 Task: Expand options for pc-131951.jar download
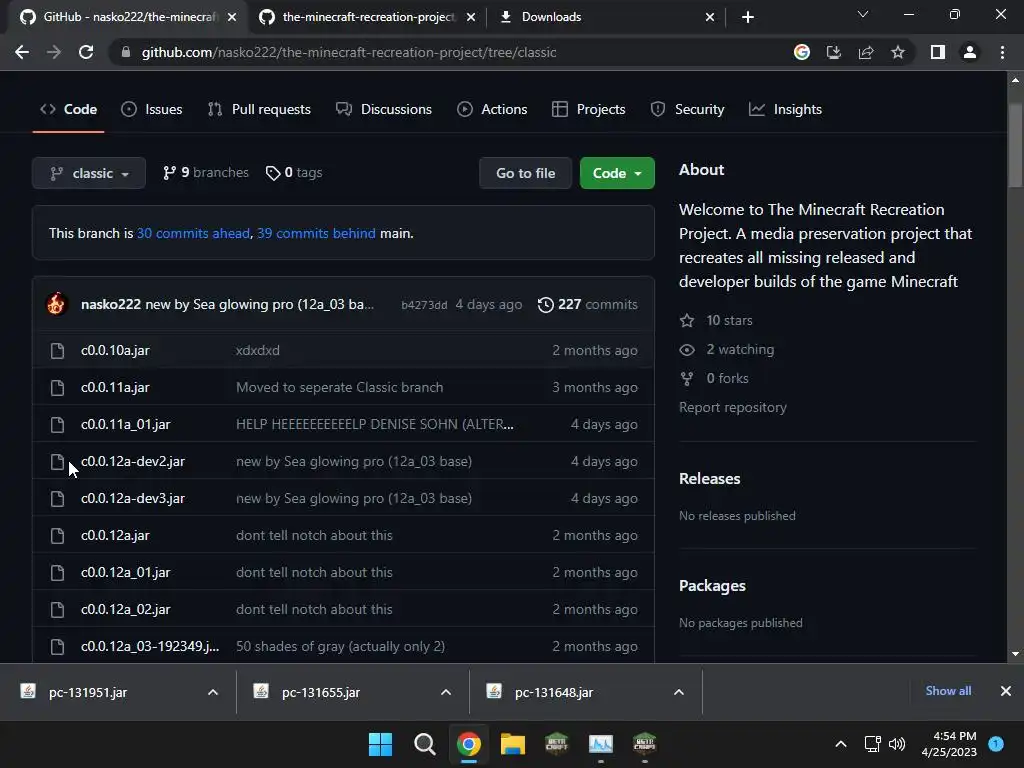[213, 692]
